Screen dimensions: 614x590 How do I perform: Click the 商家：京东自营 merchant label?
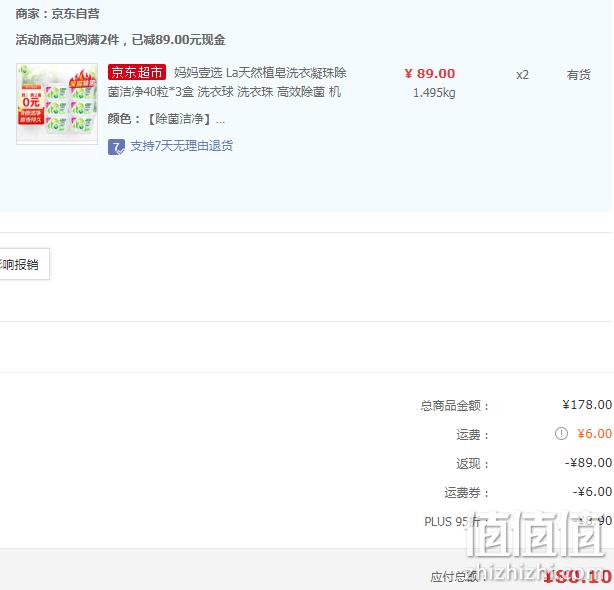[x=58, y=14]
